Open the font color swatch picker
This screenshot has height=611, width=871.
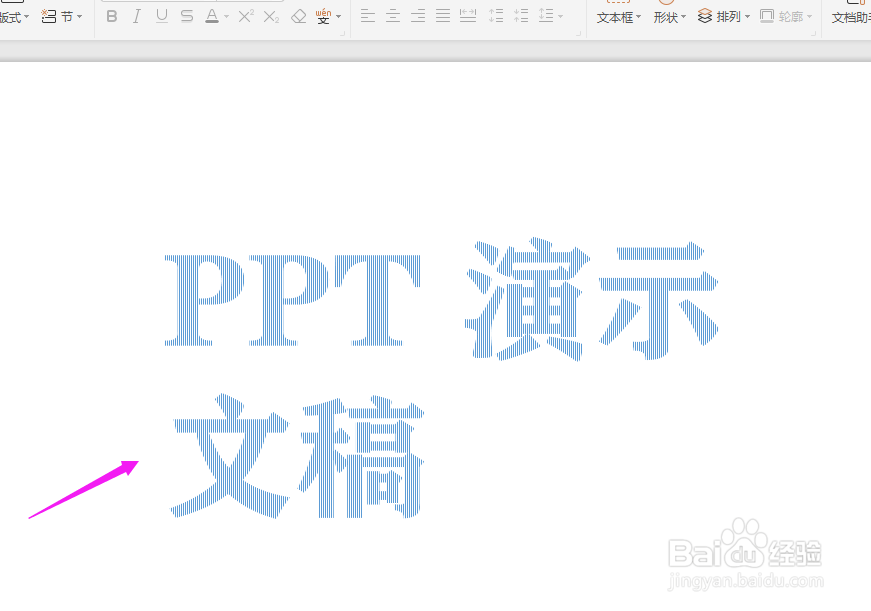[x=210, y=15]
